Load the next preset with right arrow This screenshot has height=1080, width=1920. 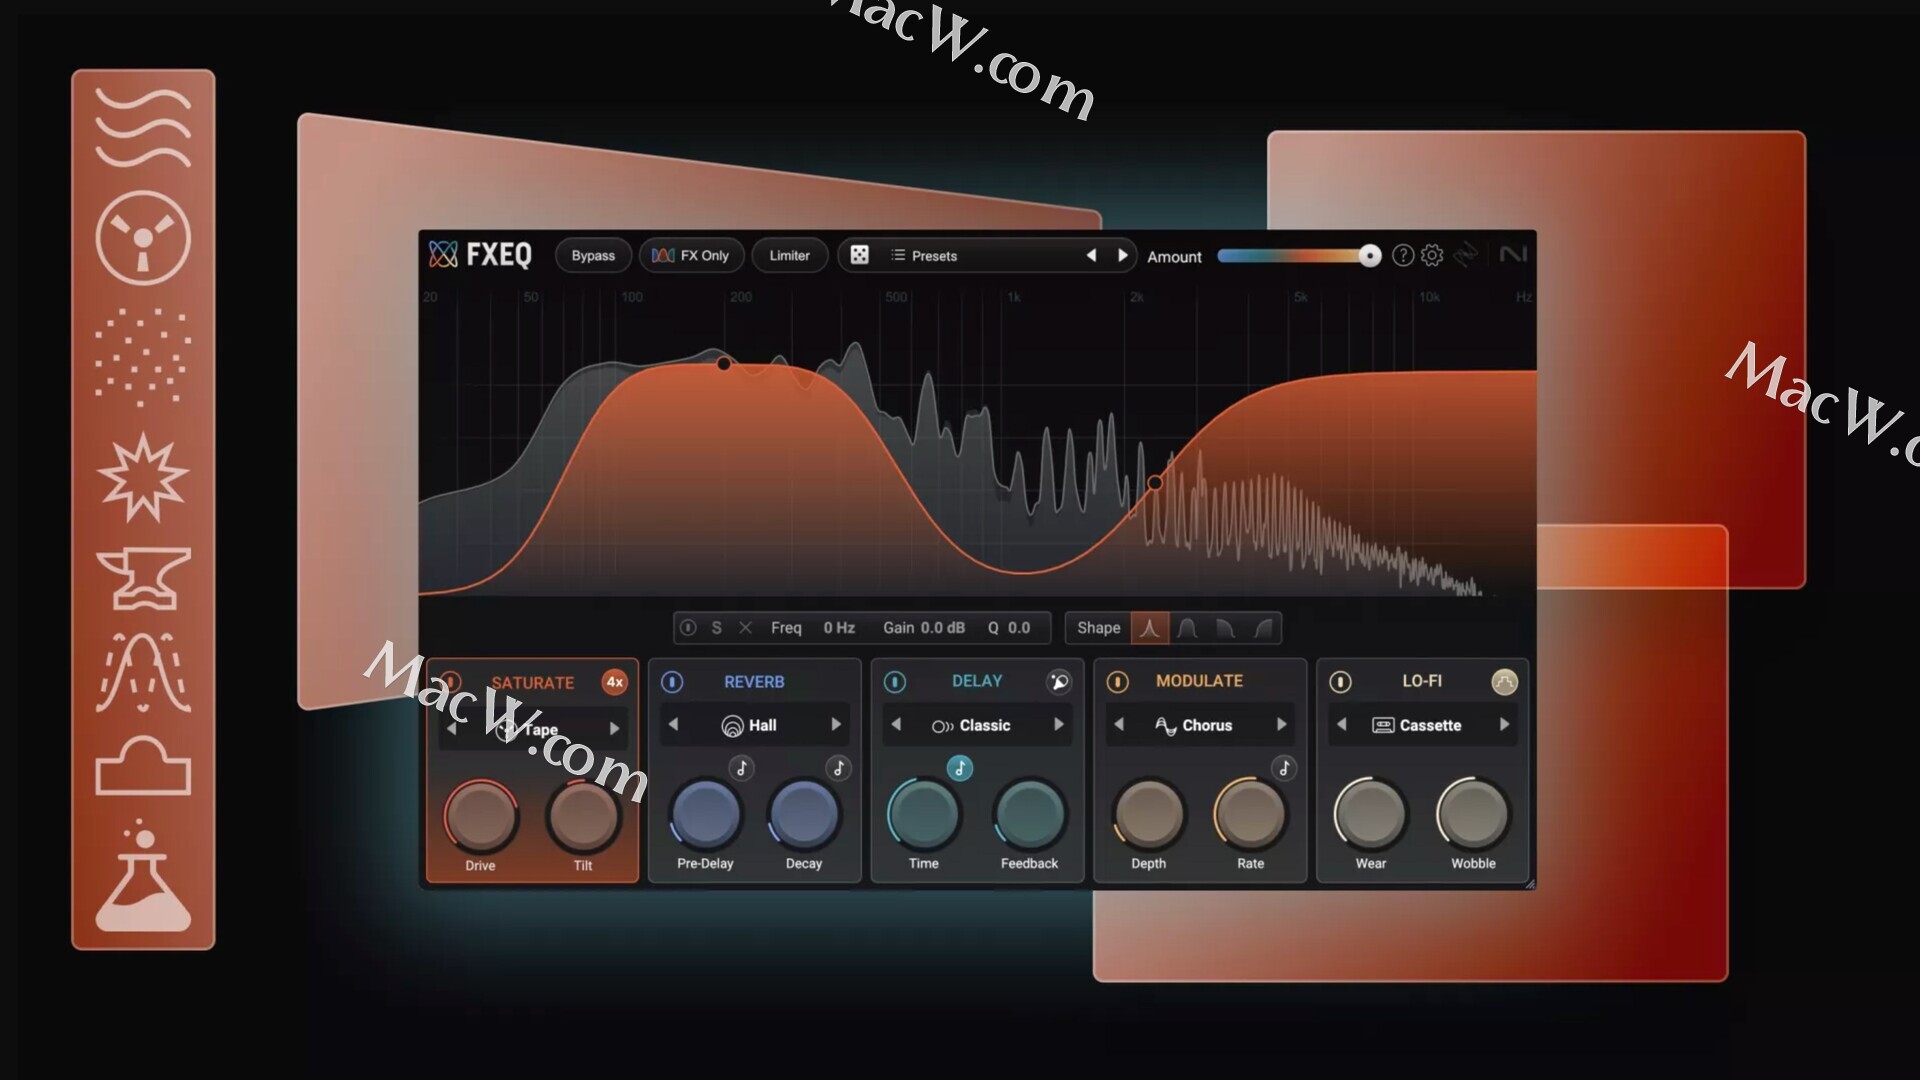[x=1123, y=256]
